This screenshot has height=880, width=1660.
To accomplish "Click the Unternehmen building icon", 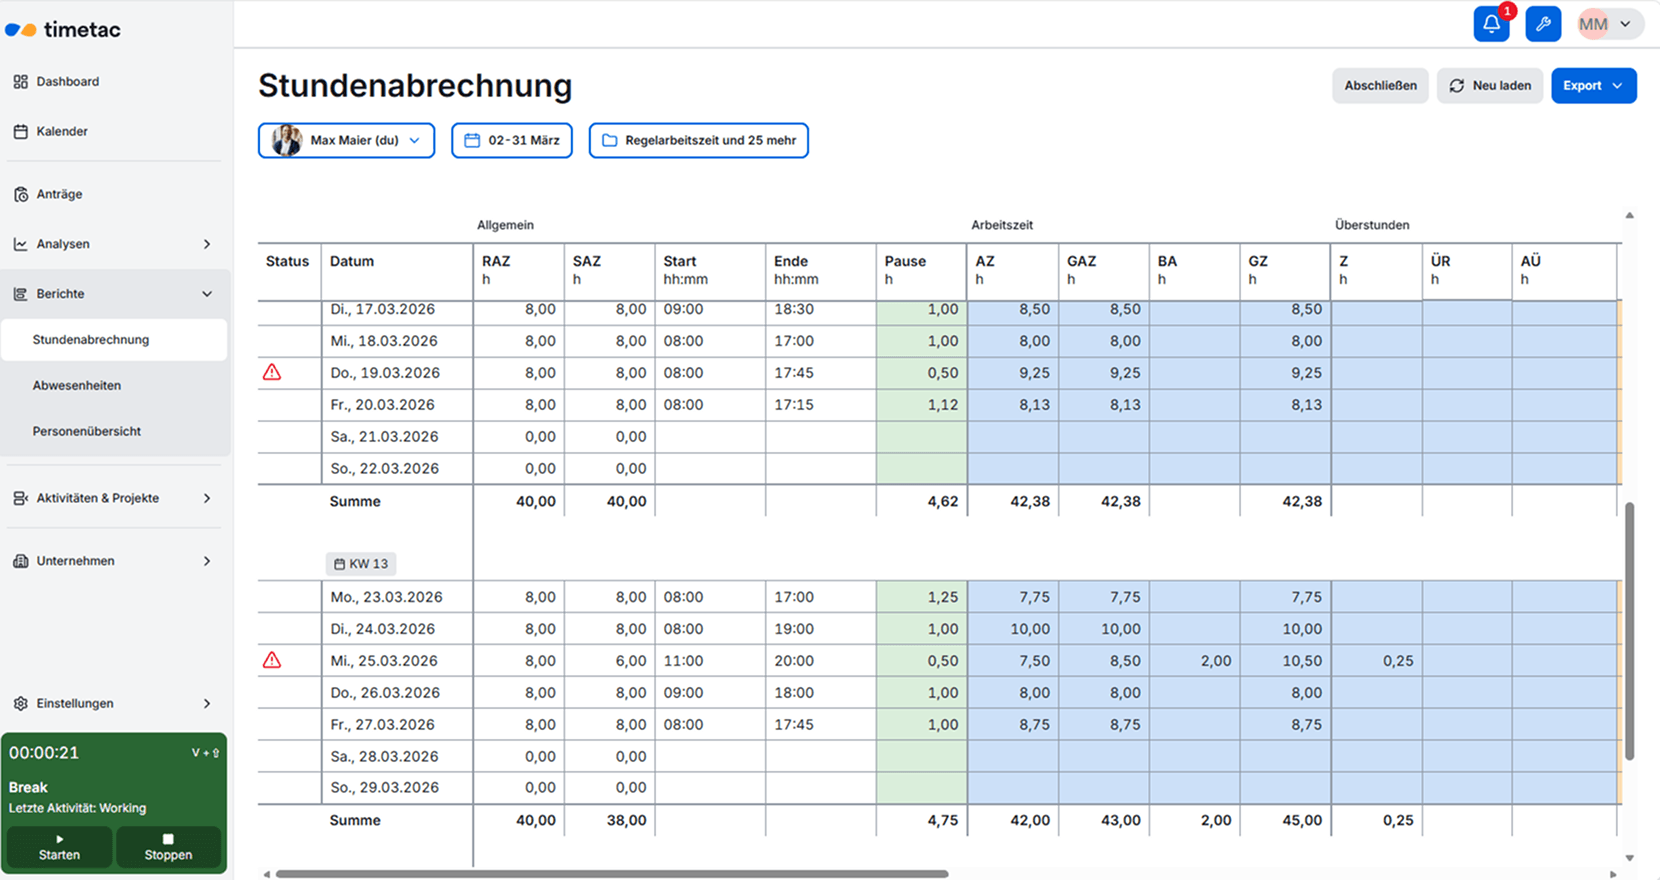I will tap(20, 561).
